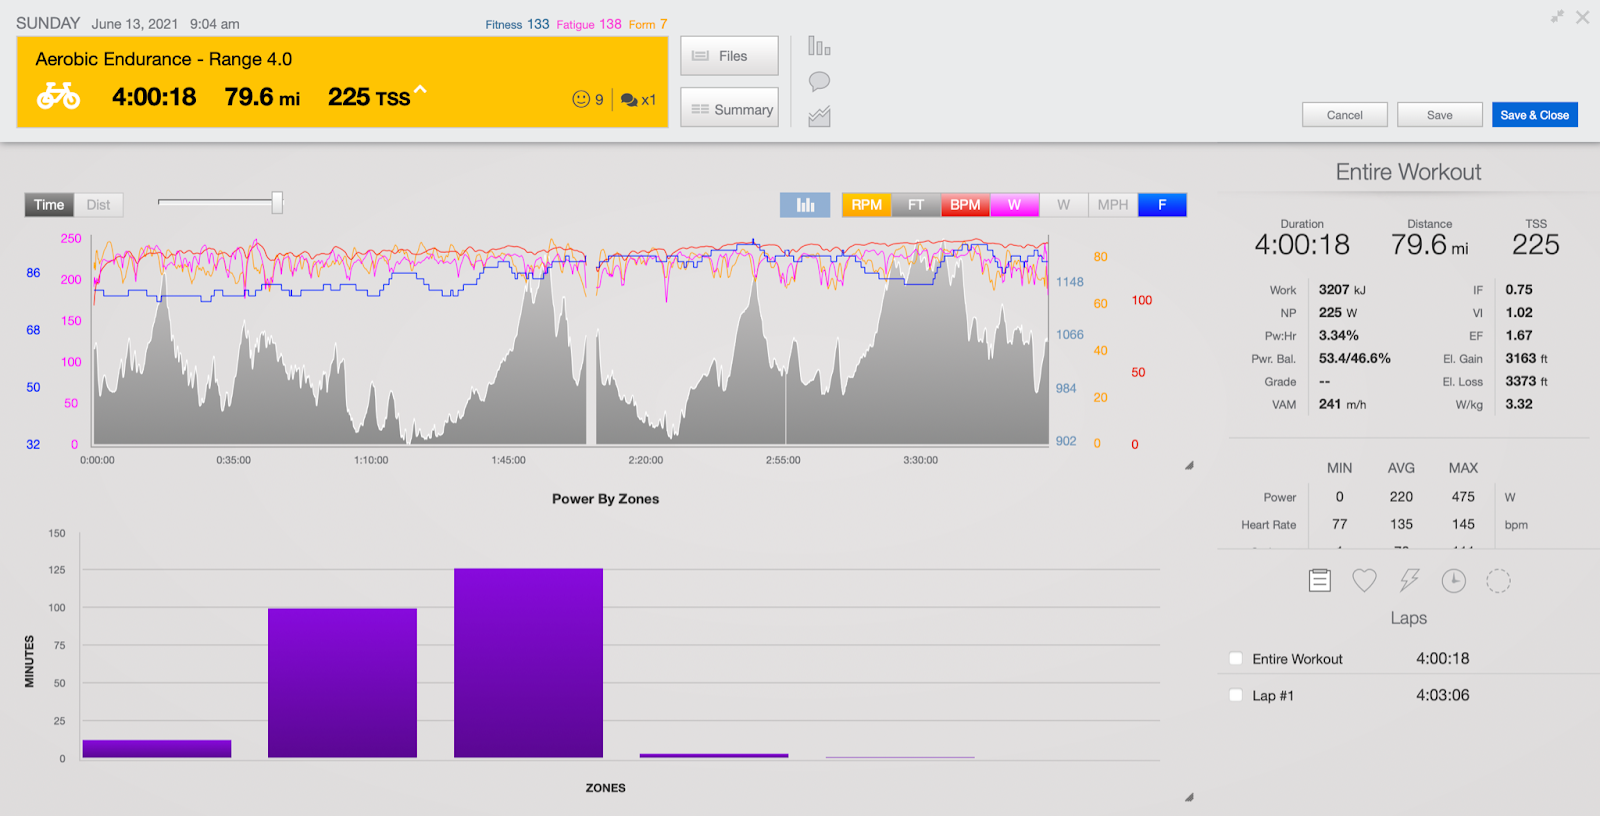Click the graph smoothing slider handle

277,203
